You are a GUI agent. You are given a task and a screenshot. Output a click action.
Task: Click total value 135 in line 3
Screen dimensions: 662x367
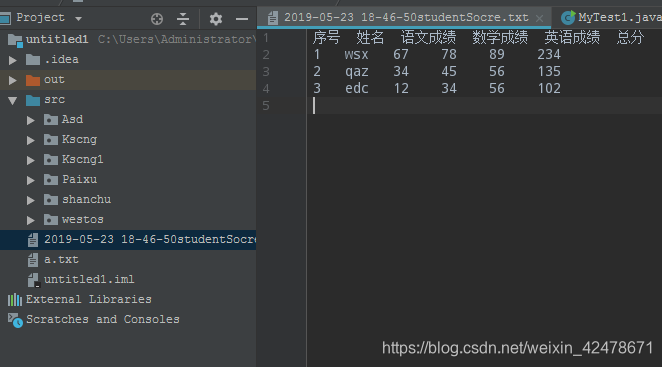[x=549, y=71]
